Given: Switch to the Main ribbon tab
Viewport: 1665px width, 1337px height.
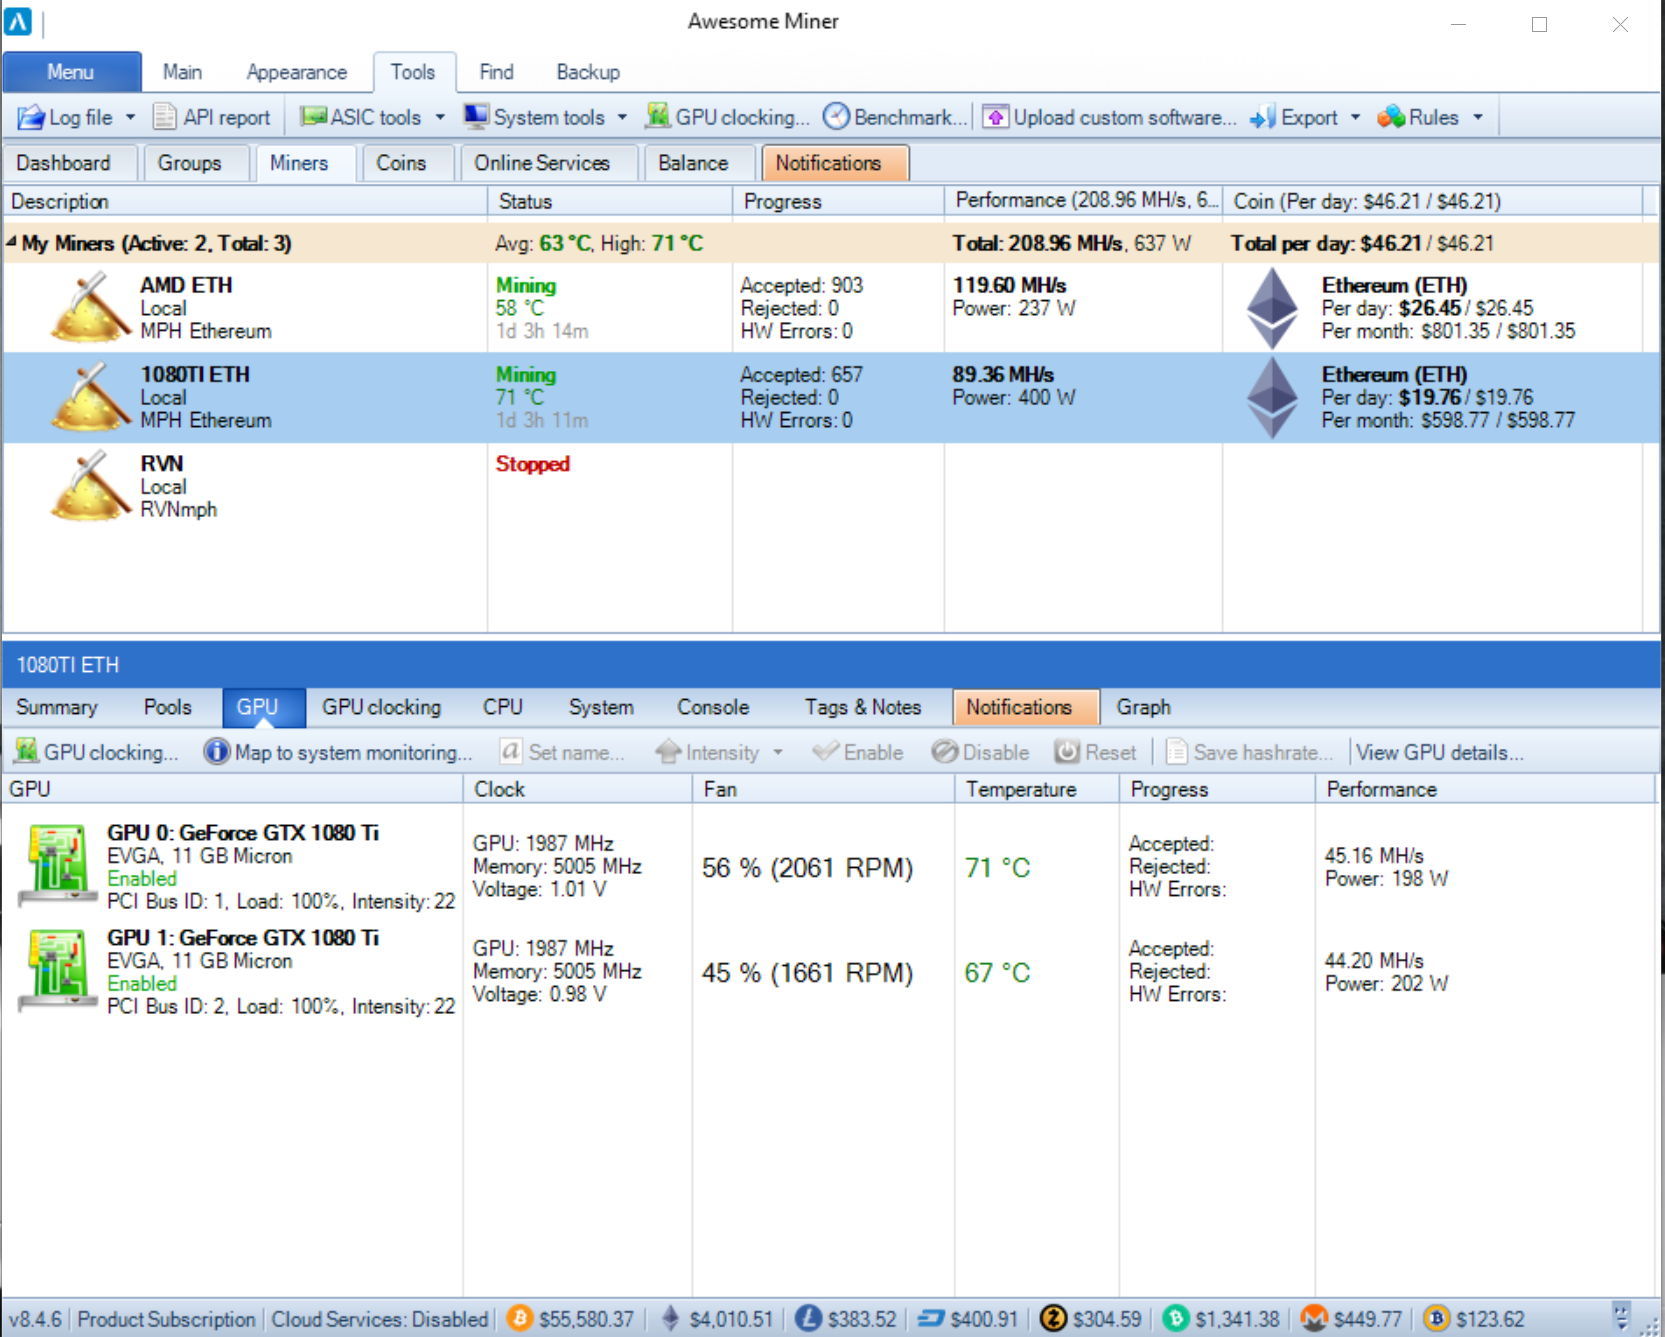Looking at the screenshot, I should pos(182,72).
